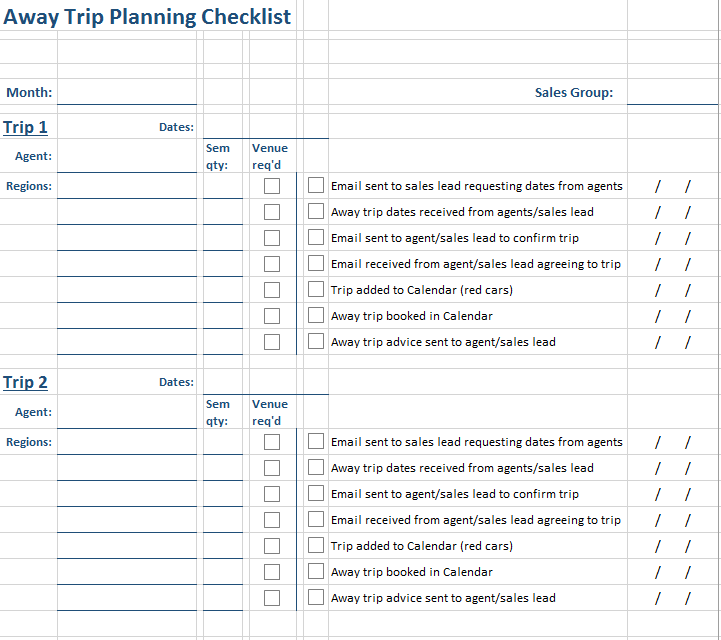Check Trip 2 'Email received from agent/sales lead agreeing' box

point(316,519)
